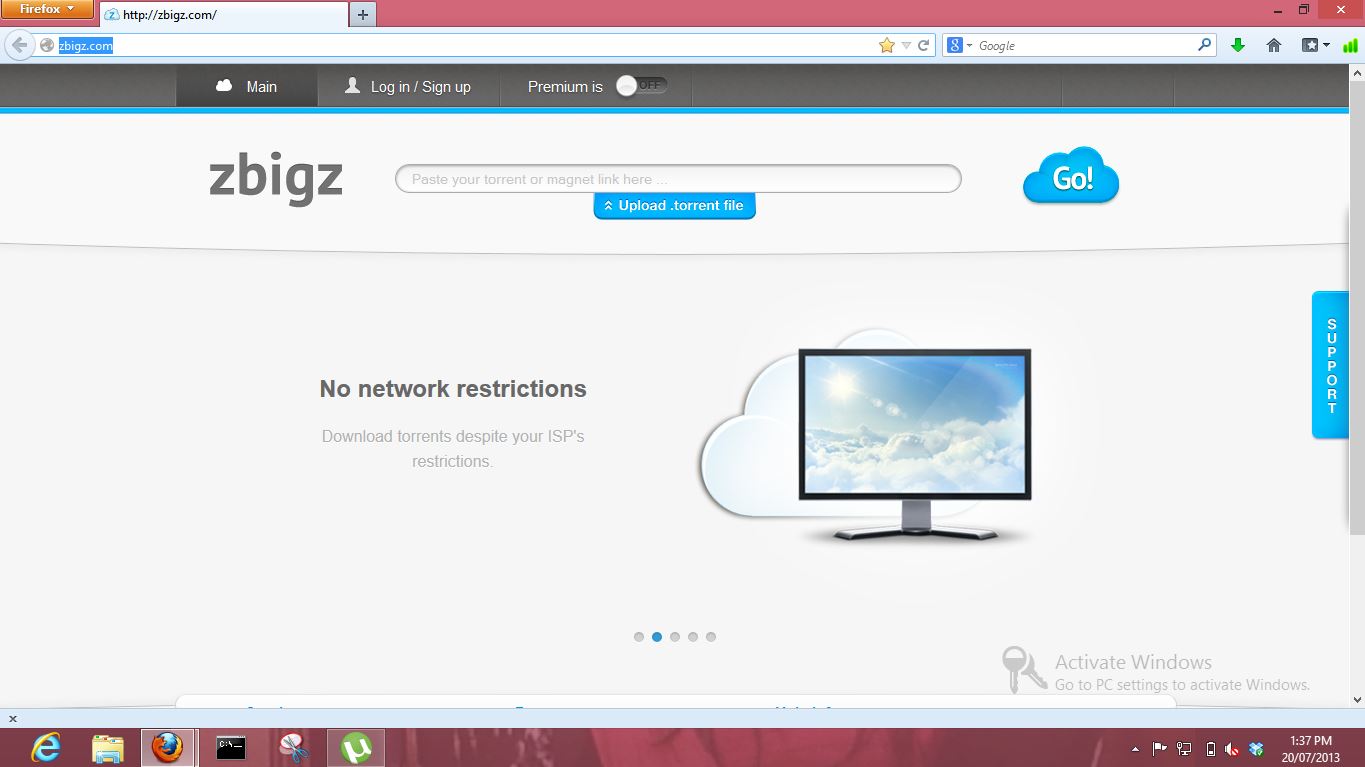The image size is (1365, 767).
Task: Open uTorrent from the taskbar
Action: coord(356,747)
